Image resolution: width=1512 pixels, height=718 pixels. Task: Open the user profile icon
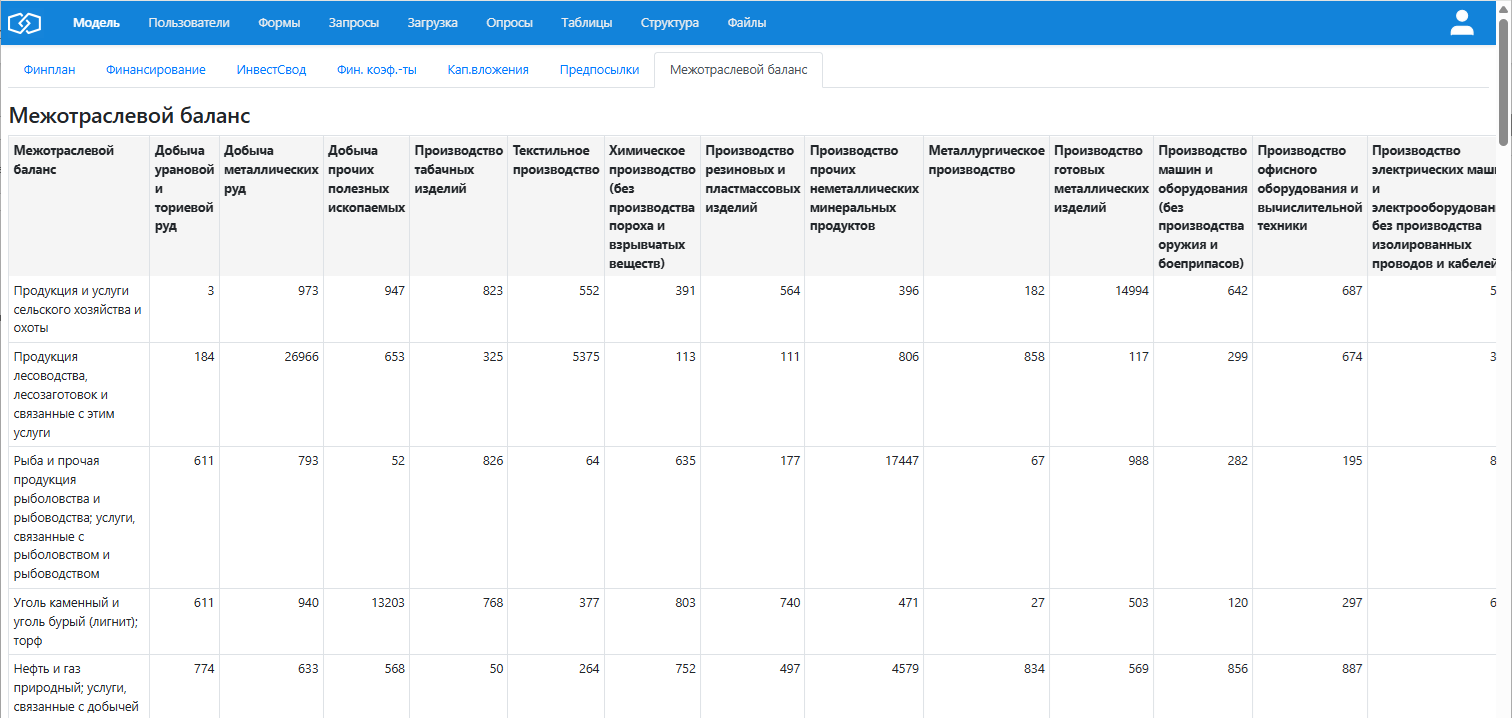1462,23
